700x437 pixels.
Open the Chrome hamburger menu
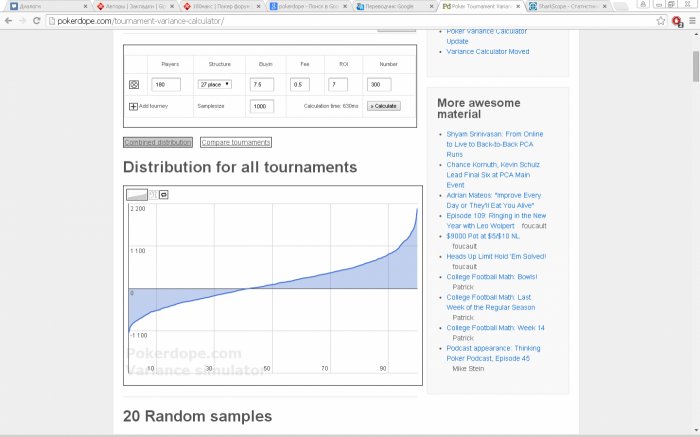[x=692, y=21]
